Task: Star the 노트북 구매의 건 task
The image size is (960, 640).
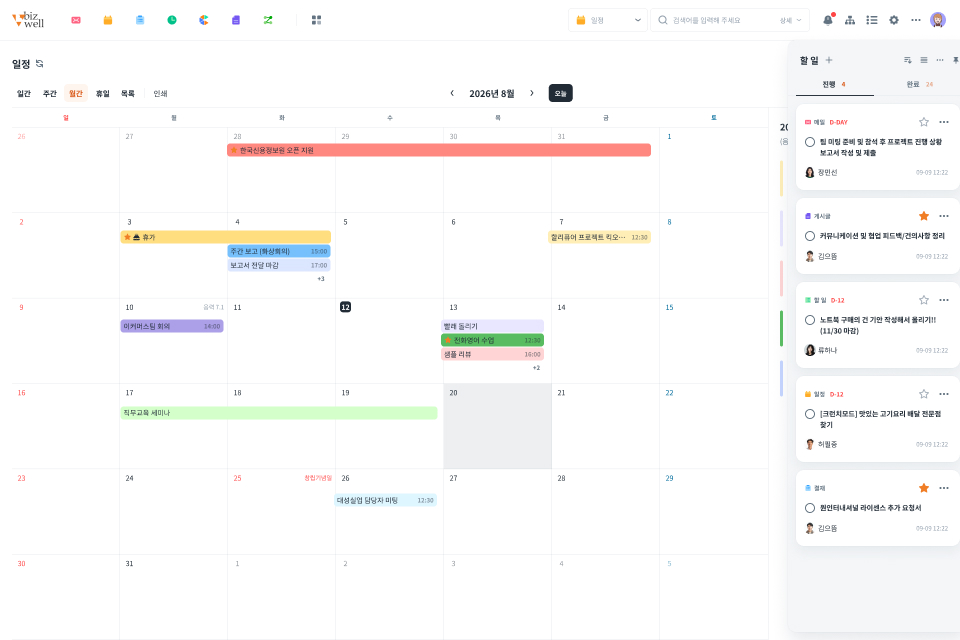Action: click(x=924, y=300)
